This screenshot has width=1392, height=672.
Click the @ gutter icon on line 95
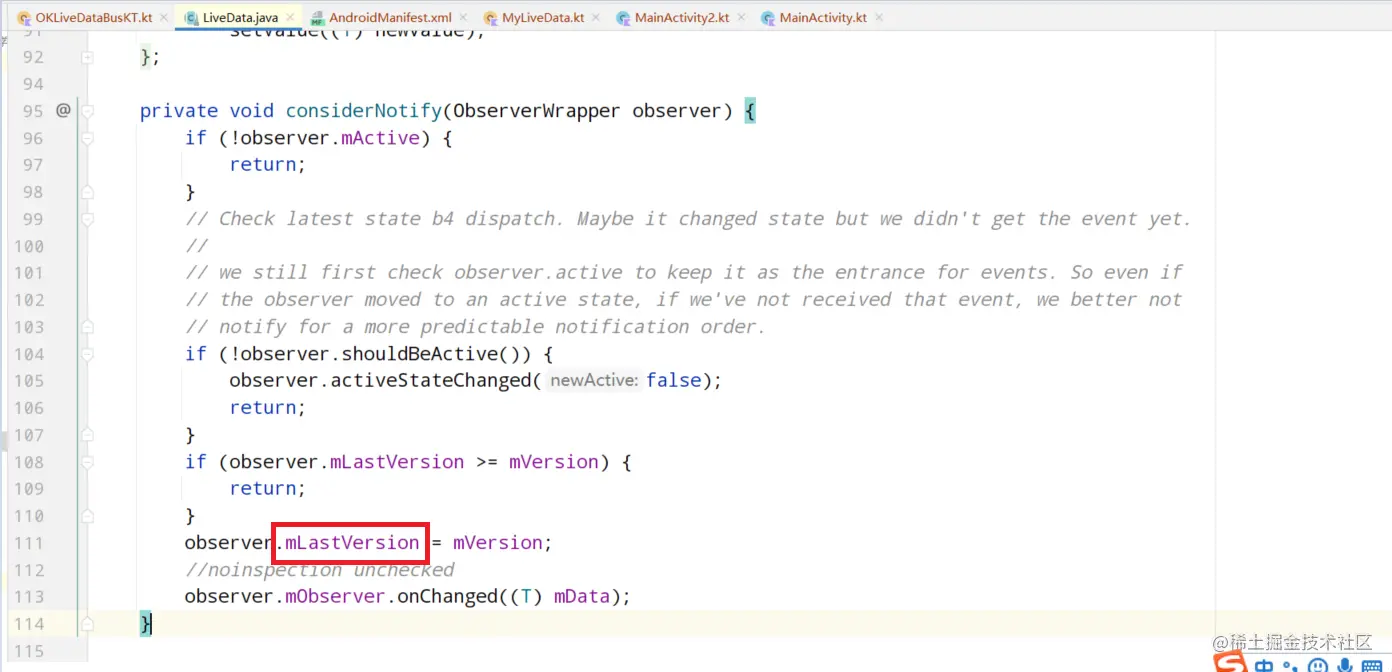click(63, 110)
